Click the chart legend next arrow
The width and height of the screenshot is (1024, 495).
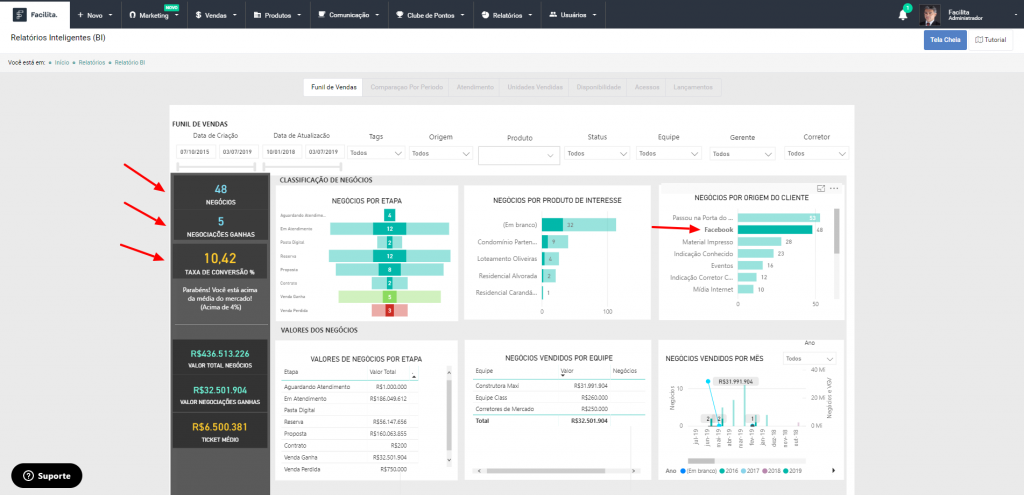point(833,470)
